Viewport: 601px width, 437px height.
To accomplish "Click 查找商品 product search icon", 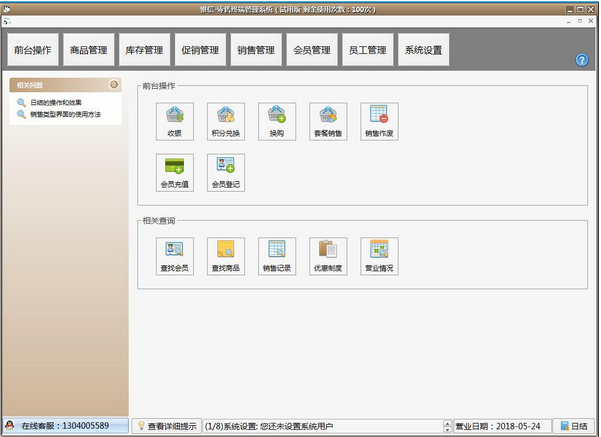I will [x=226, y=255].
